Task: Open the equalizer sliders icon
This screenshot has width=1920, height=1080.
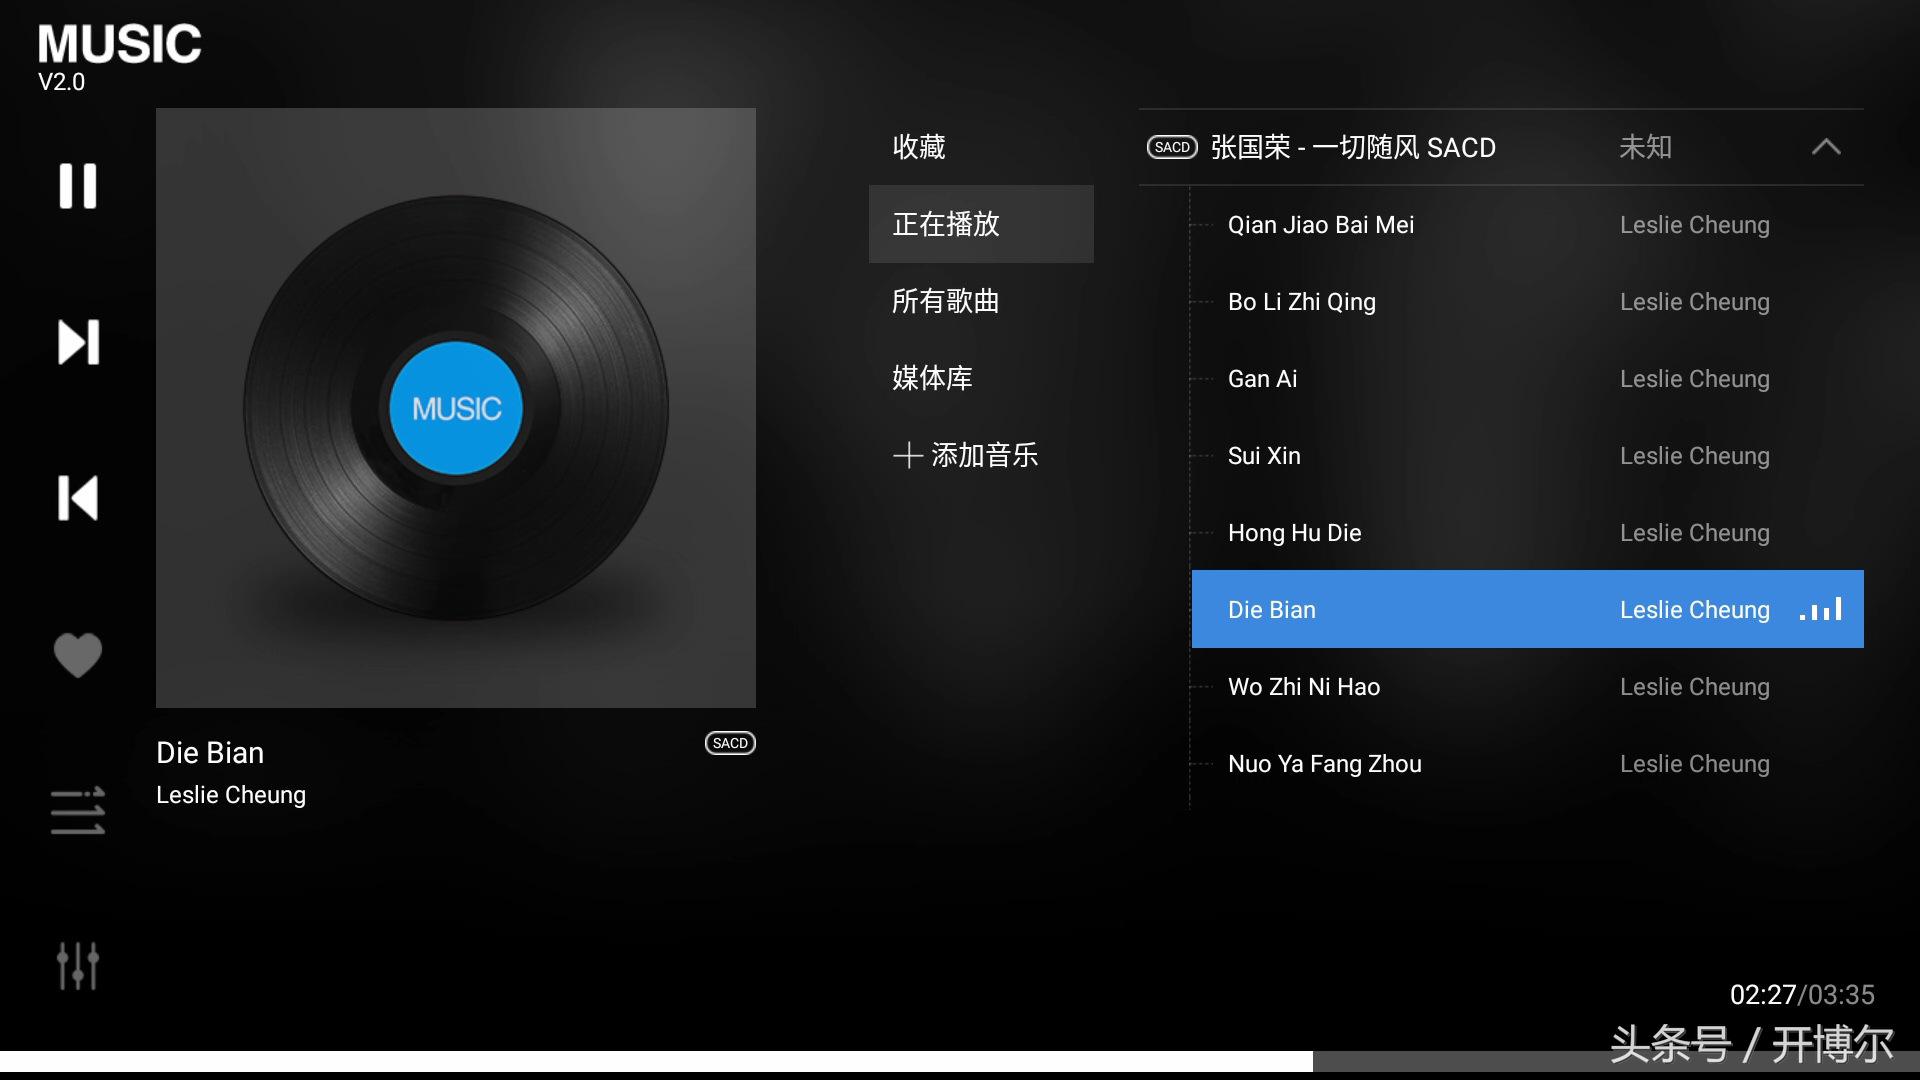Action: coord(78,966)
